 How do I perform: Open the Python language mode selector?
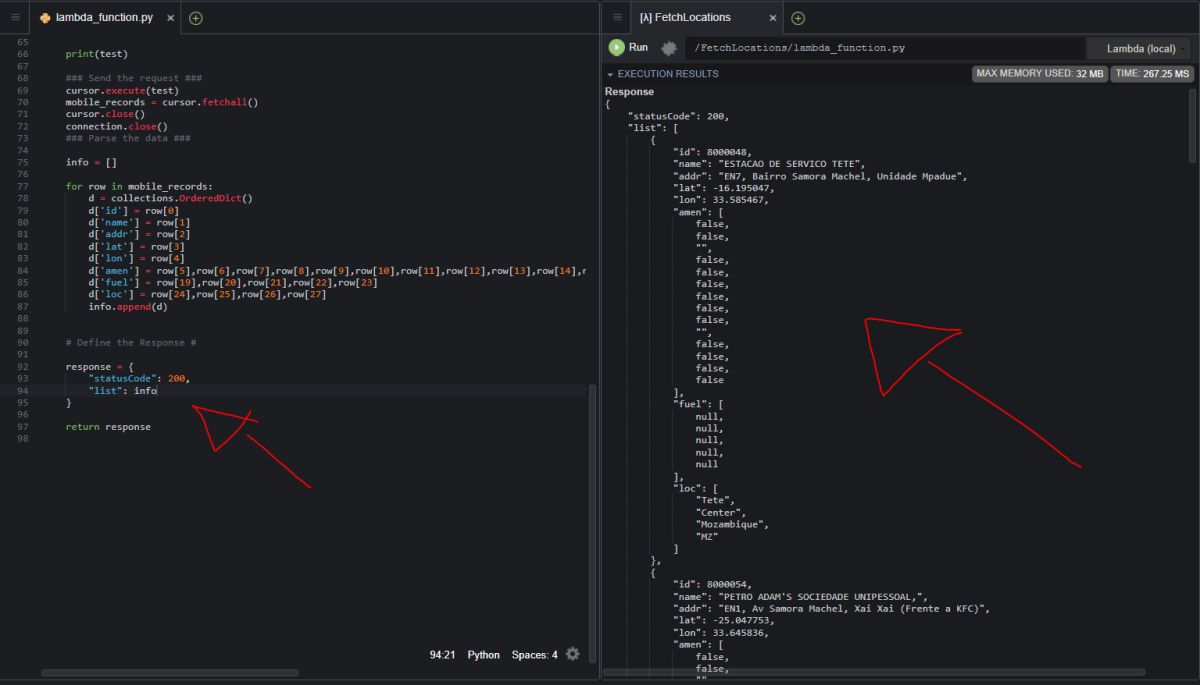point(484,655)
